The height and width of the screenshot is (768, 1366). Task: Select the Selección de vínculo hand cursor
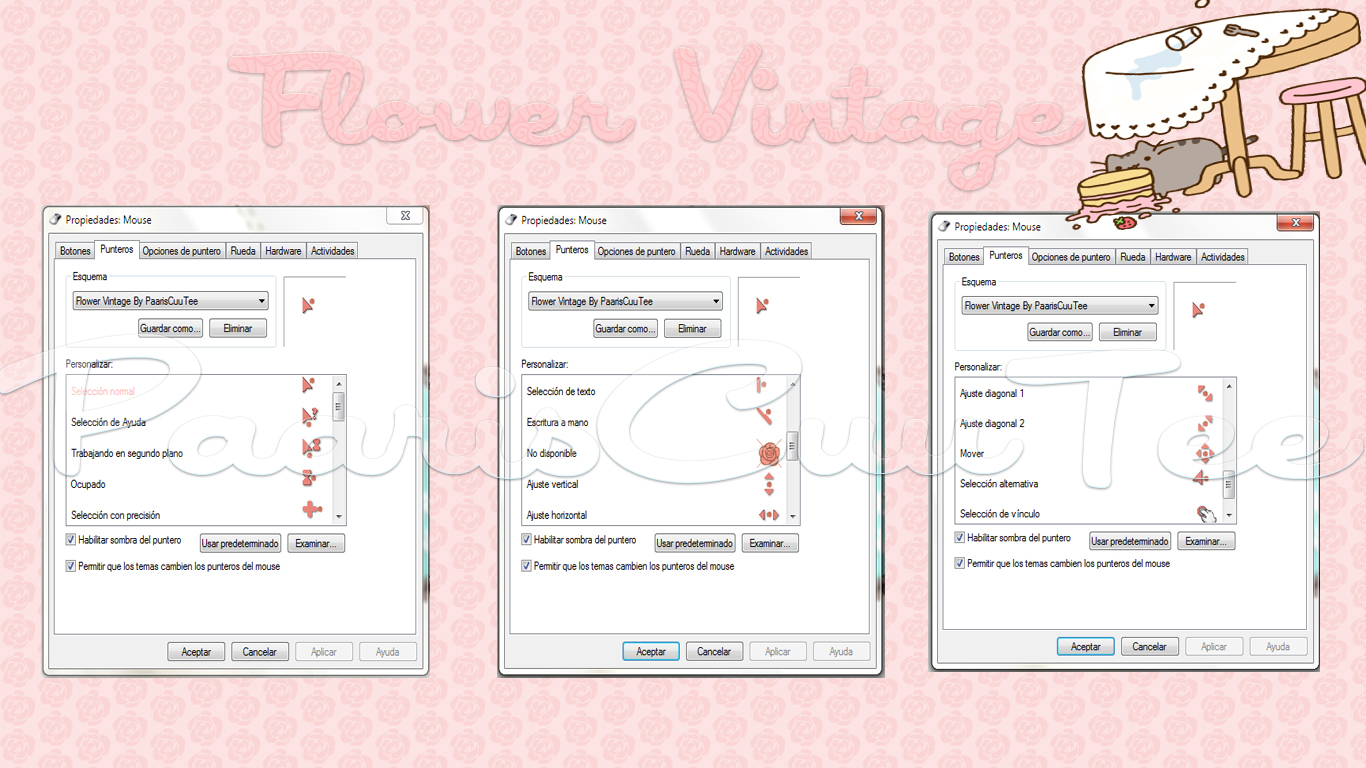(1205, 513)
